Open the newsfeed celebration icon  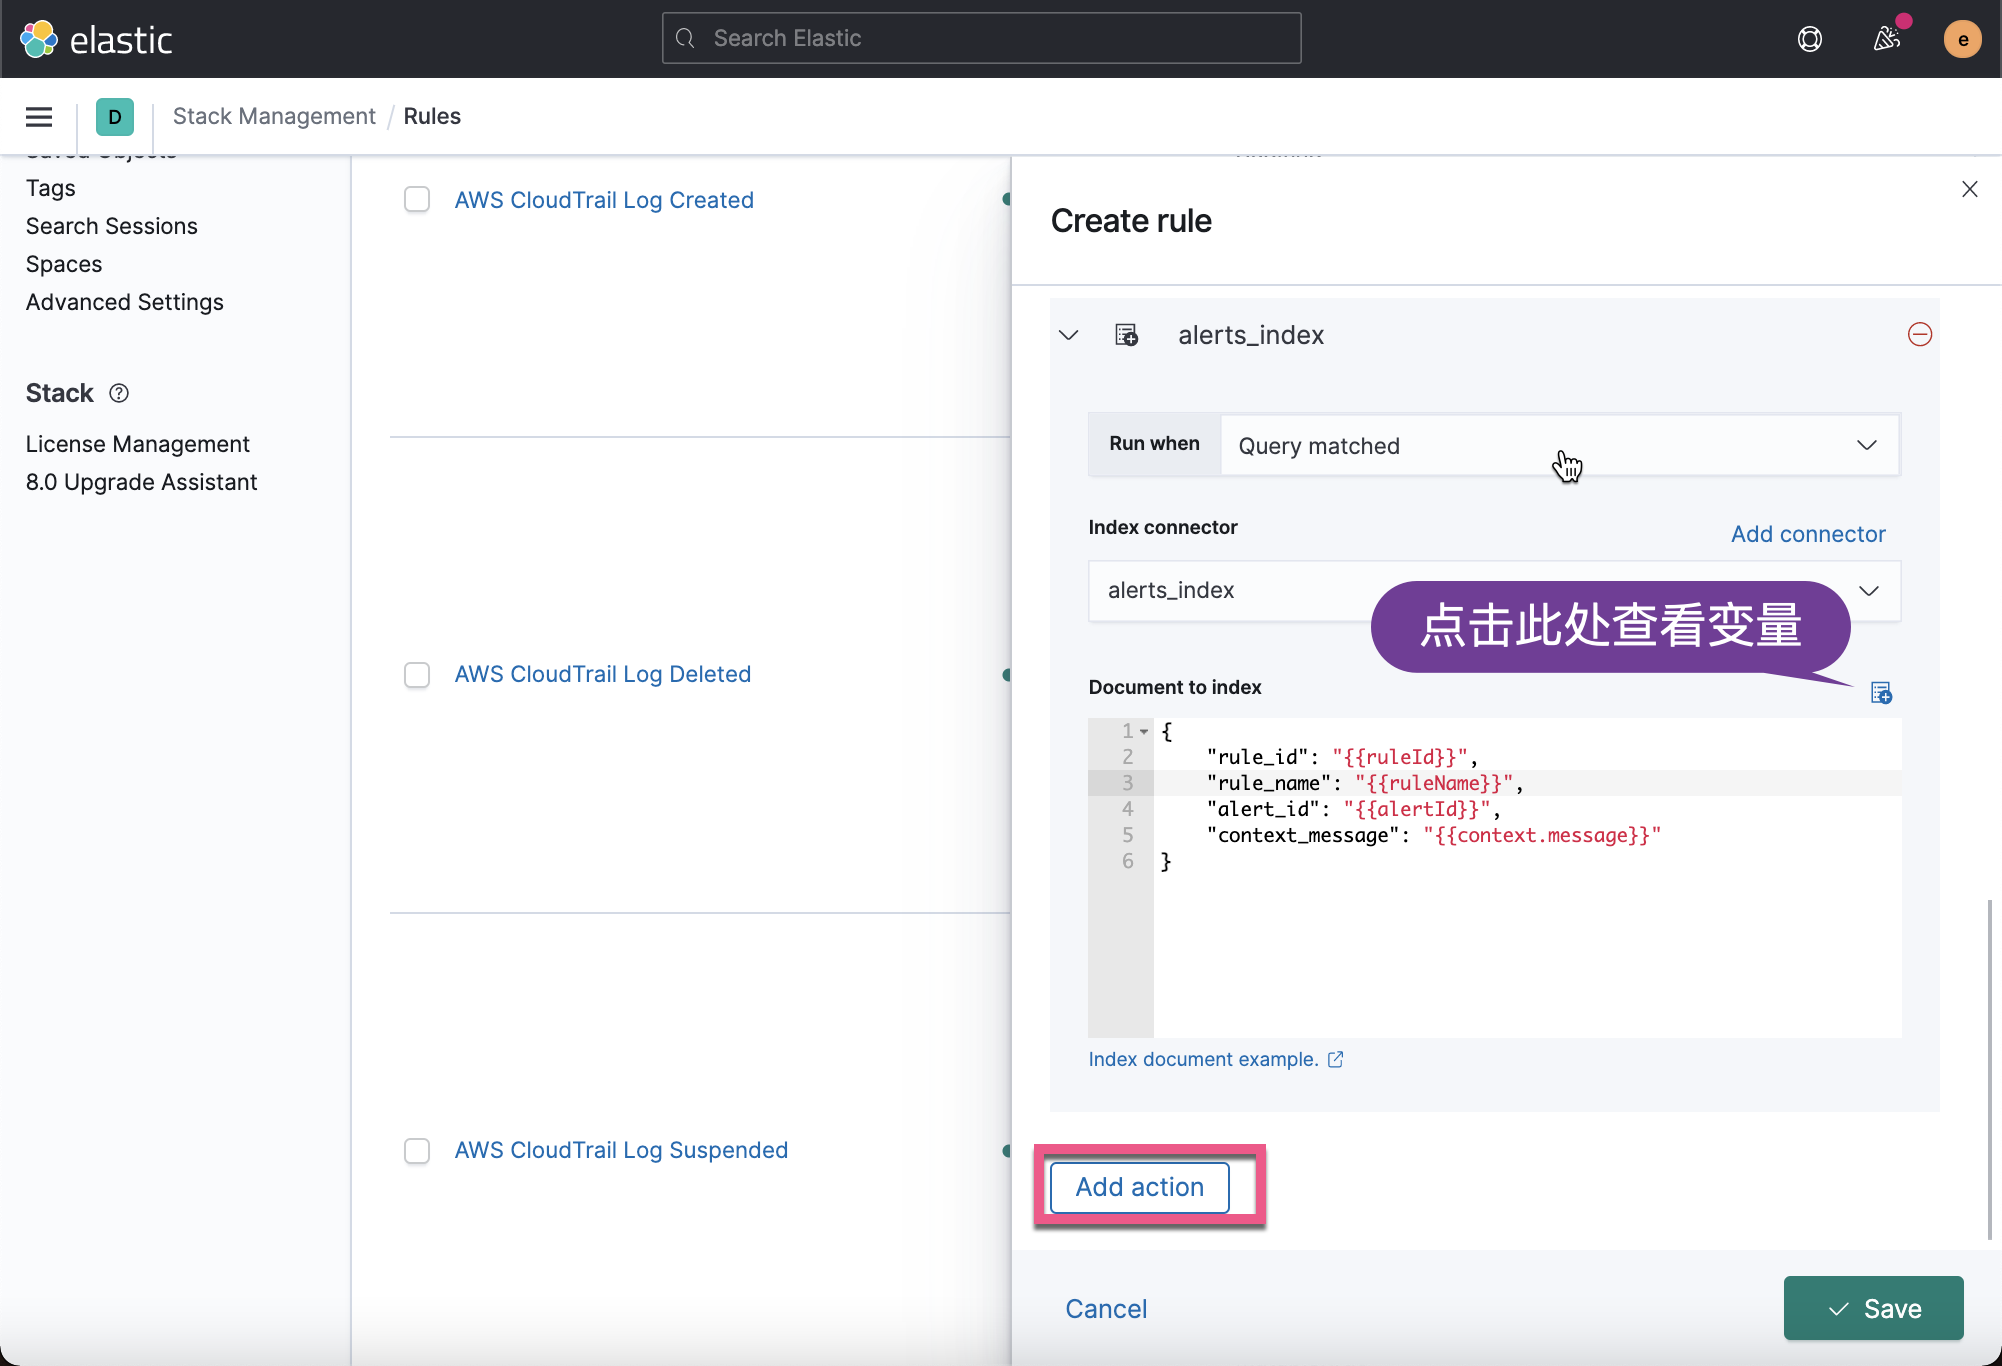coord(1886,39)
